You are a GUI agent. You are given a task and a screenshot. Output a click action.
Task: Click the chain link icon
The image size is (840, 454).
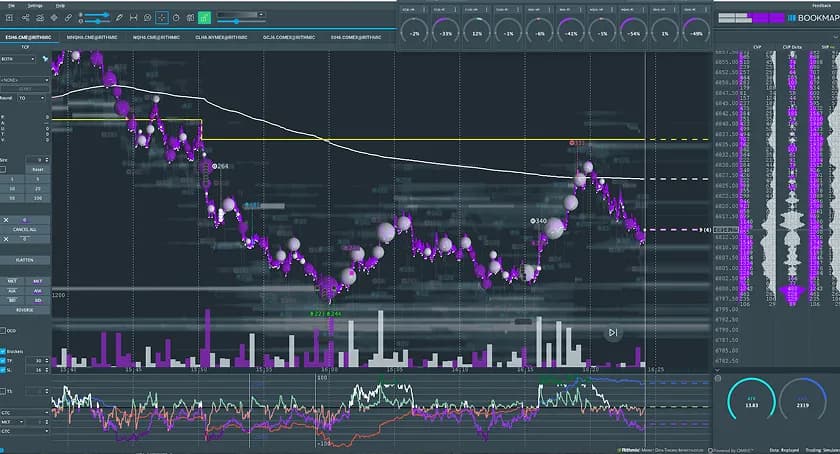pyautogui.click(x=68, y=18)
